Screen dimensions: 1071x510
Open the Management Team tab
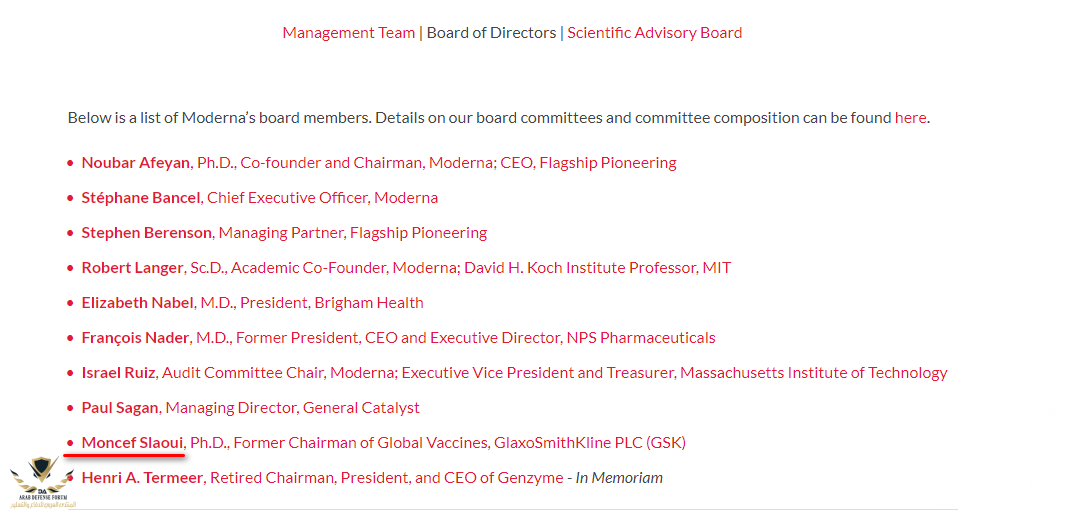(x=348, y=33)
